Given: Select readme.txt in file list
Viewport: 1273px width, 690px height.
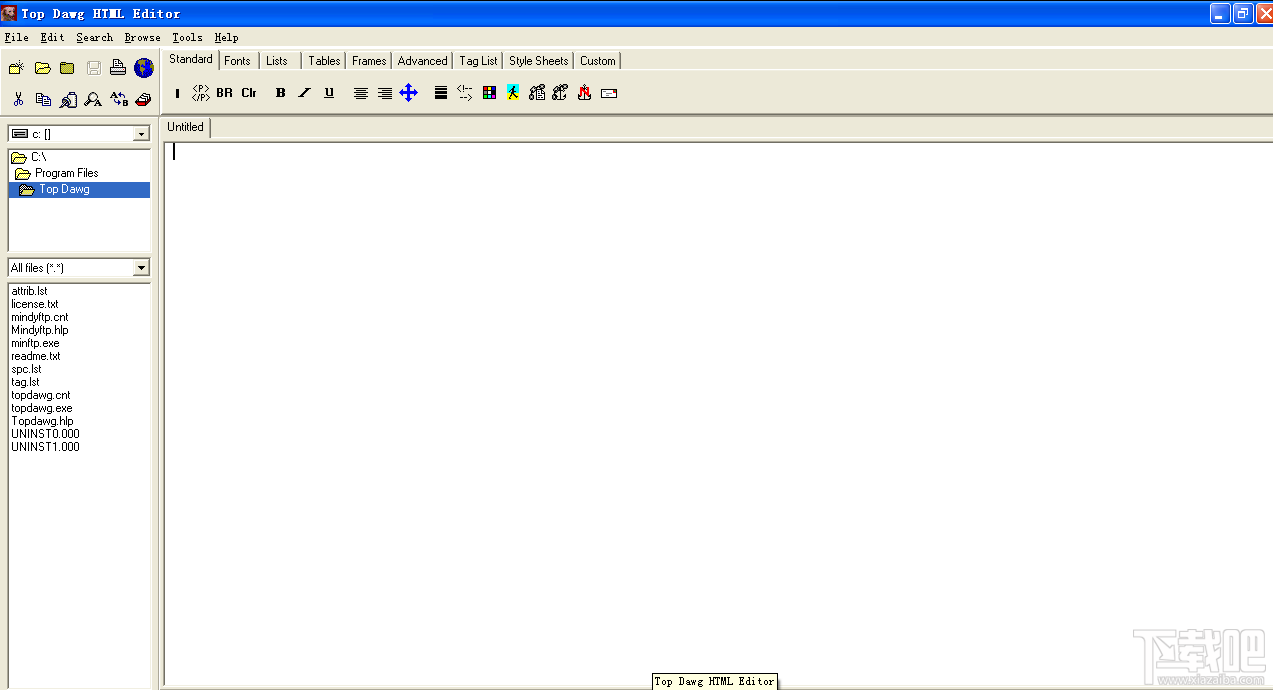Looking at the screenshot, I should [x=36, y=356].
